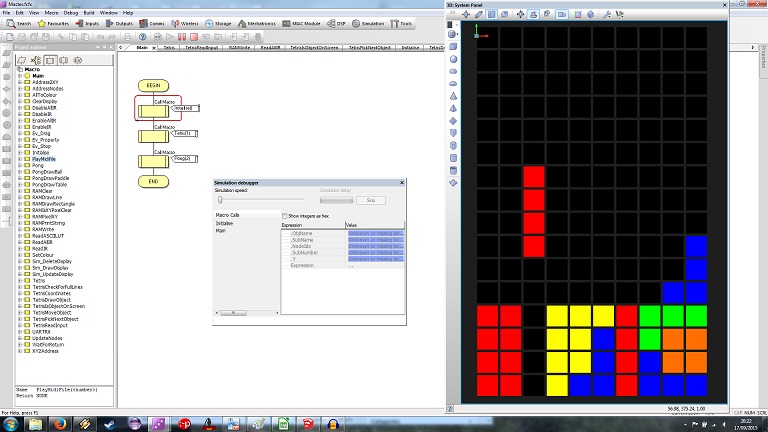Open the Outputs component category
Viewport: 768px width, 432px height.
pyautogui.click(x=119, y=23)
